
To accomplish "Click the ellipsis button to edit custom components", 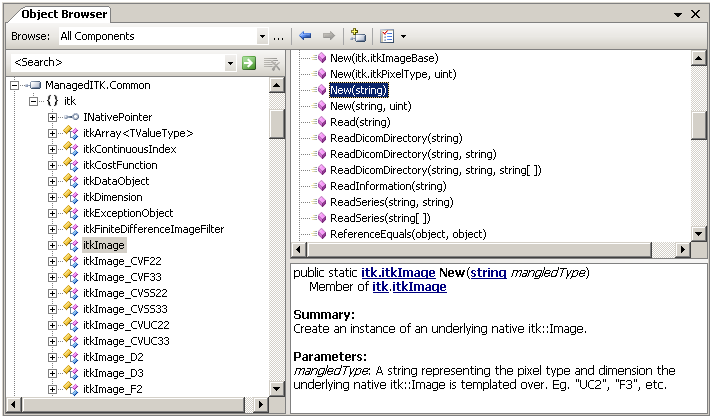I will [x=279, y=36].
